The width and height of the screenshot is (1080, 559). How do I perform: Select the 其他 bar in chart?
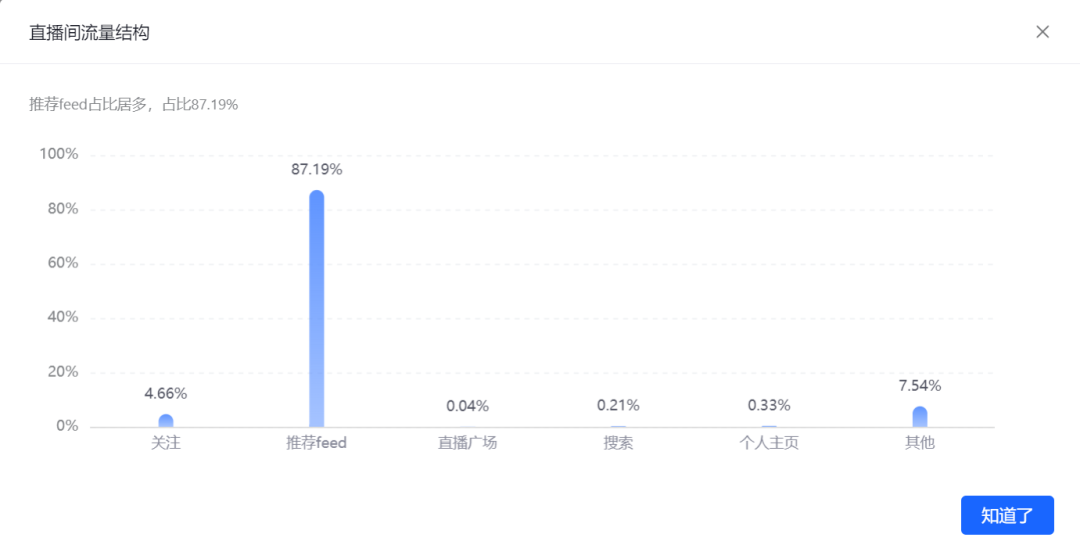point(920,416)
